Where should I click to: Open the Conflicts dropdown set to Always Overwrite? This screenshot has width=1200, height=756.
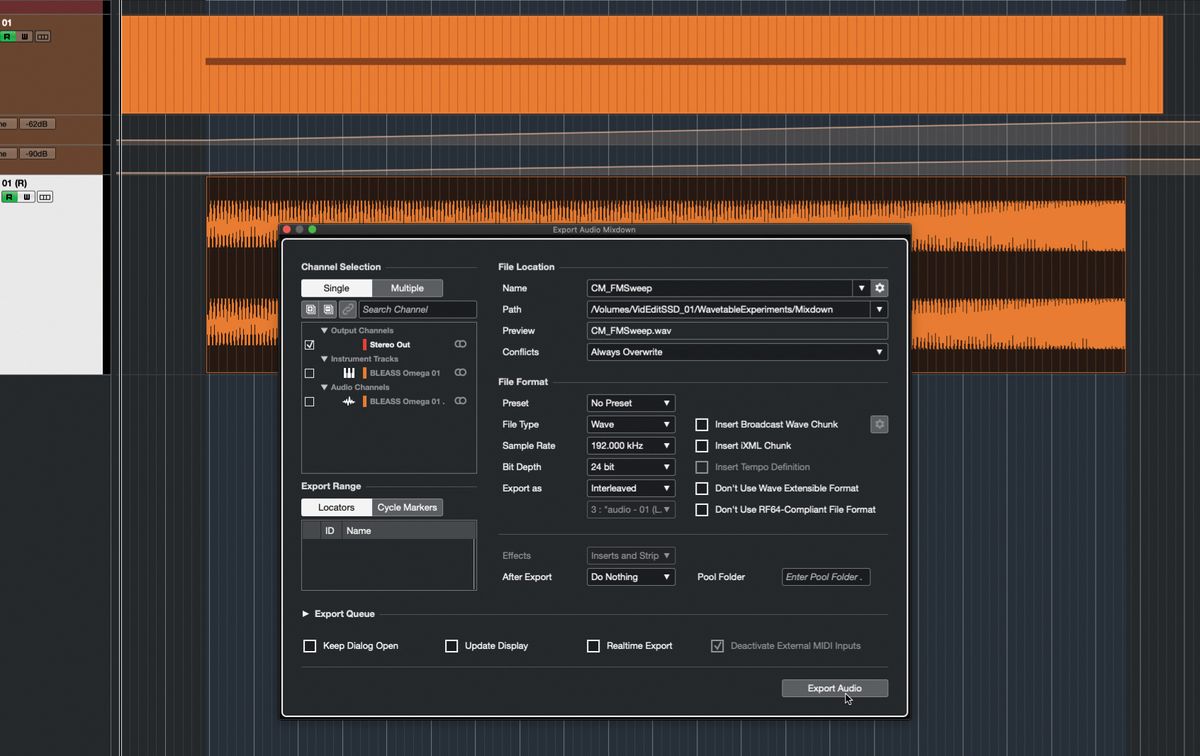737,352
